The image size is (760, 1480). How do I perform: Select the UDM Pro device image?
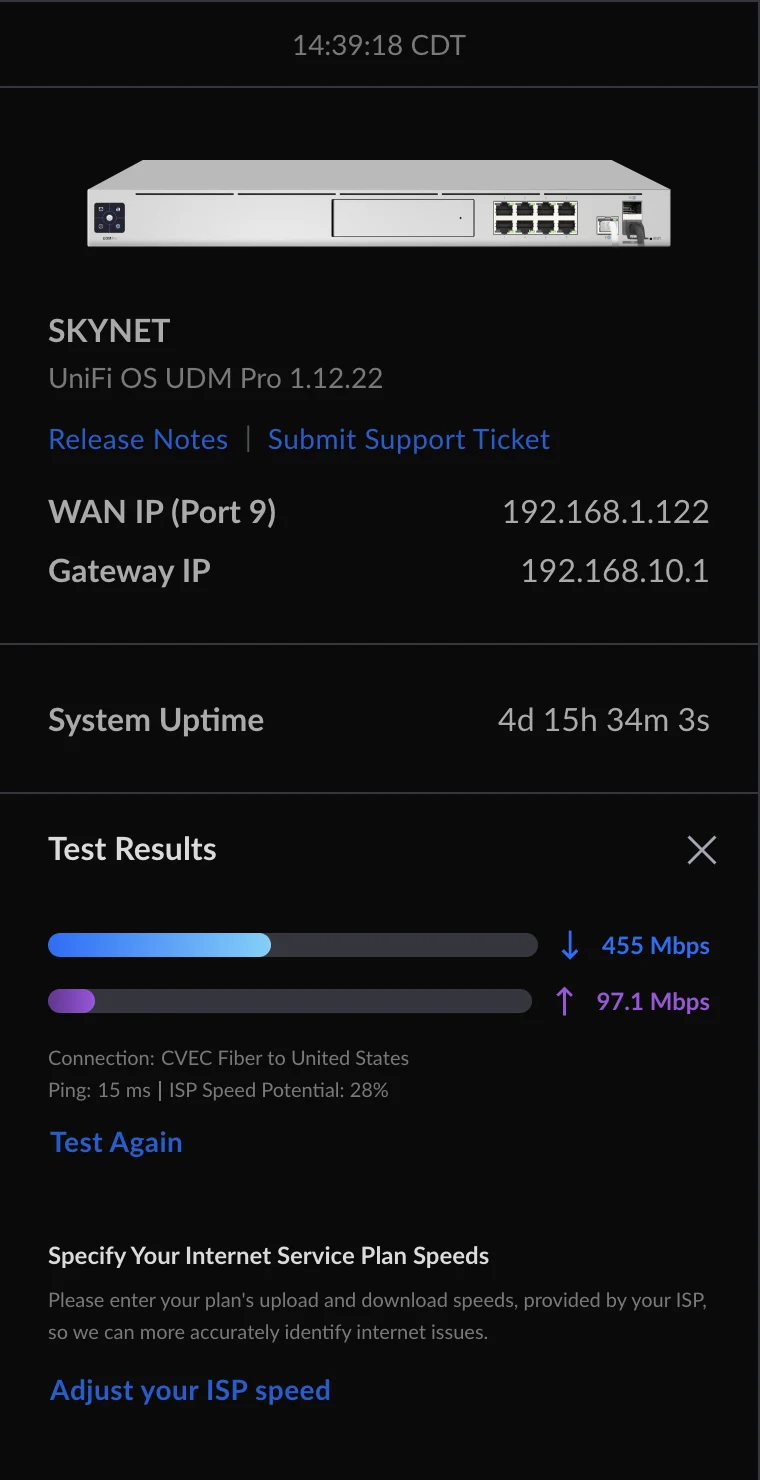[x=380, y=205]
